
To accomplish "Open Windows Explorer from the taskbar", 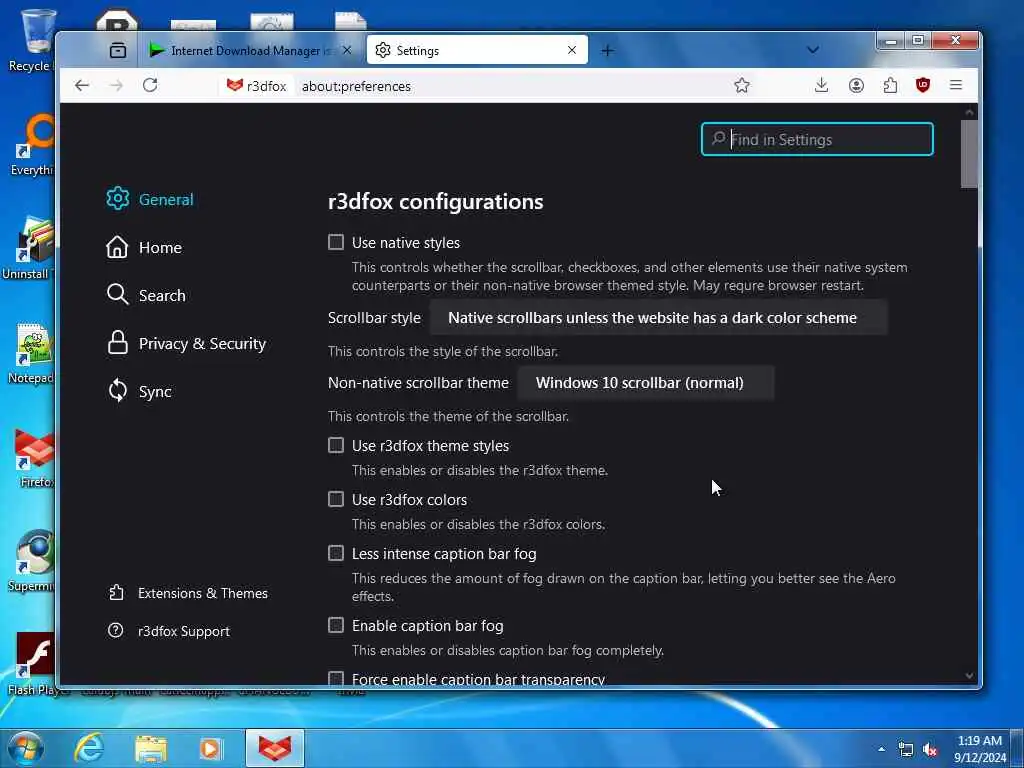I will click(151, 748).
